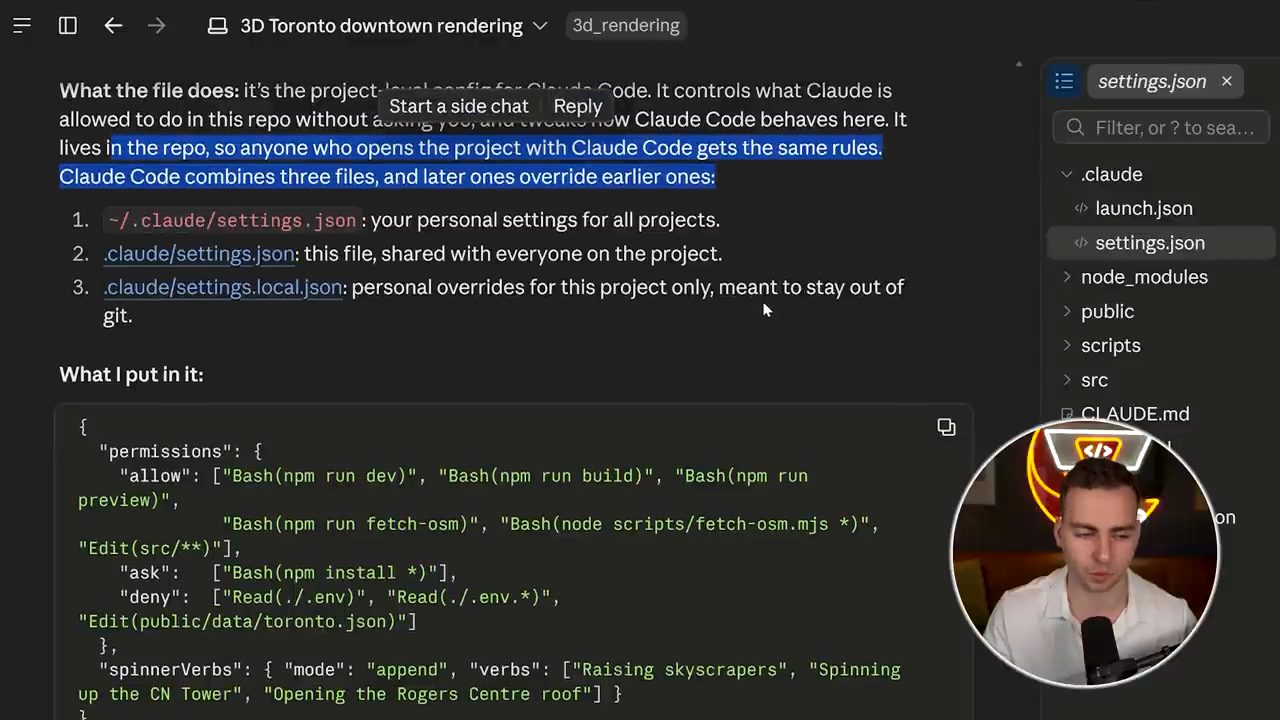Open the .claude/settings.local.json link
The width and height of the screenshot is (1280, 720).
(223, 287)
